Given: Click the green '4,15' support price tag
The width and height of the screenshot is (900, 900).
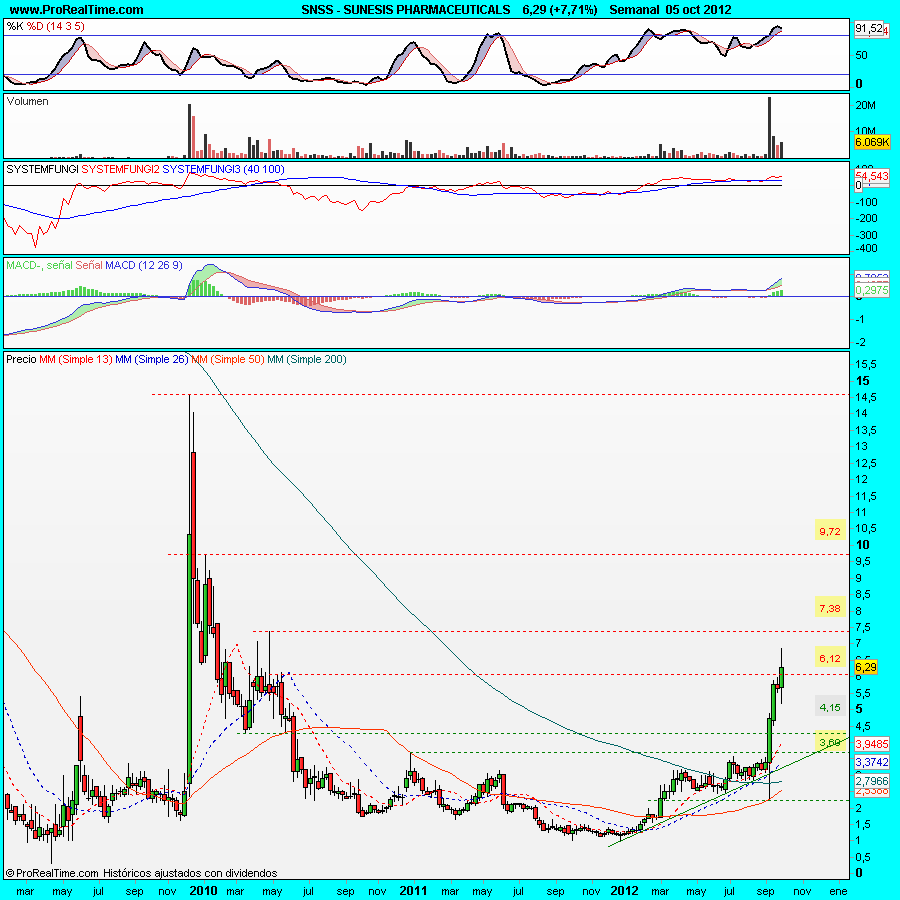Looking at the screenshot, I should pos(830,708).
